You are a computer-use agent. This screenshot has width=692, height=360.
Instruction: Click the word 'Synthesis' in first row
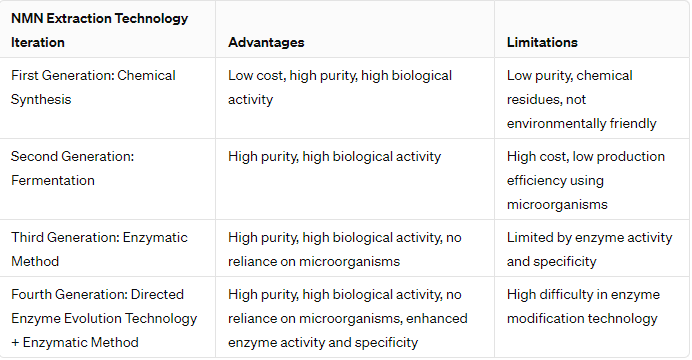click(x=41, y=100)
